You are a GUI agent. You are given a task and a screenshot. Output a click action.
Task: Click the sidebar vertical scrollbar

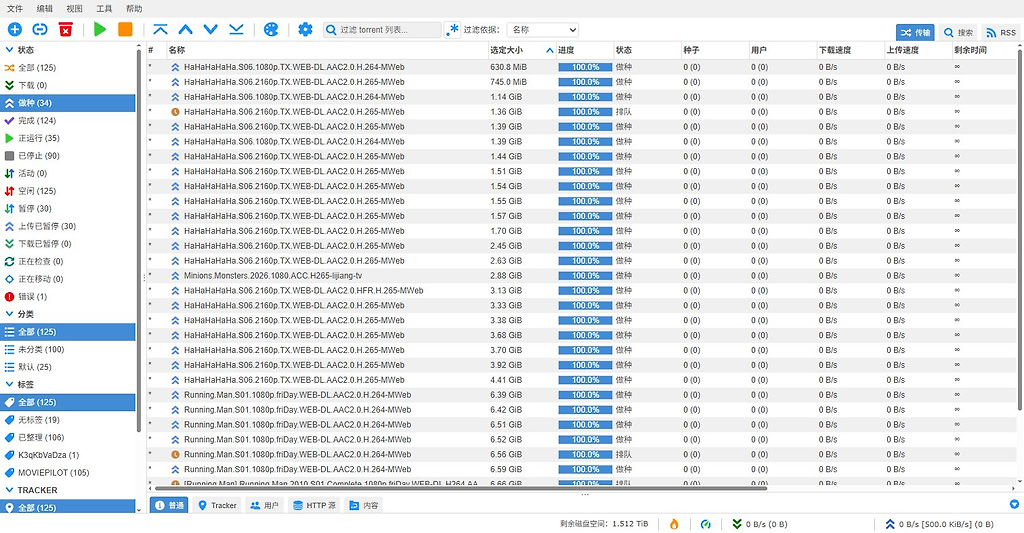pos(138,240)
